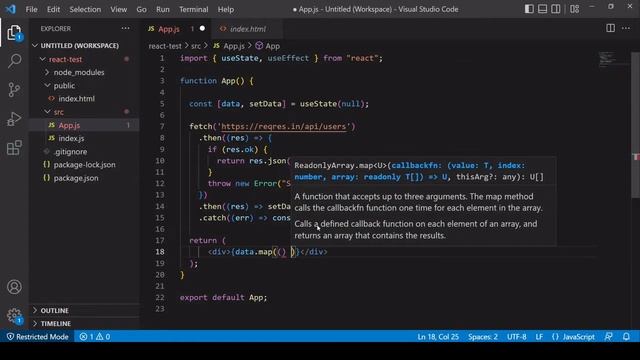Open the reqres.in API URL link in code
Viewport: 640px width, 360px height.
point(283,127)
